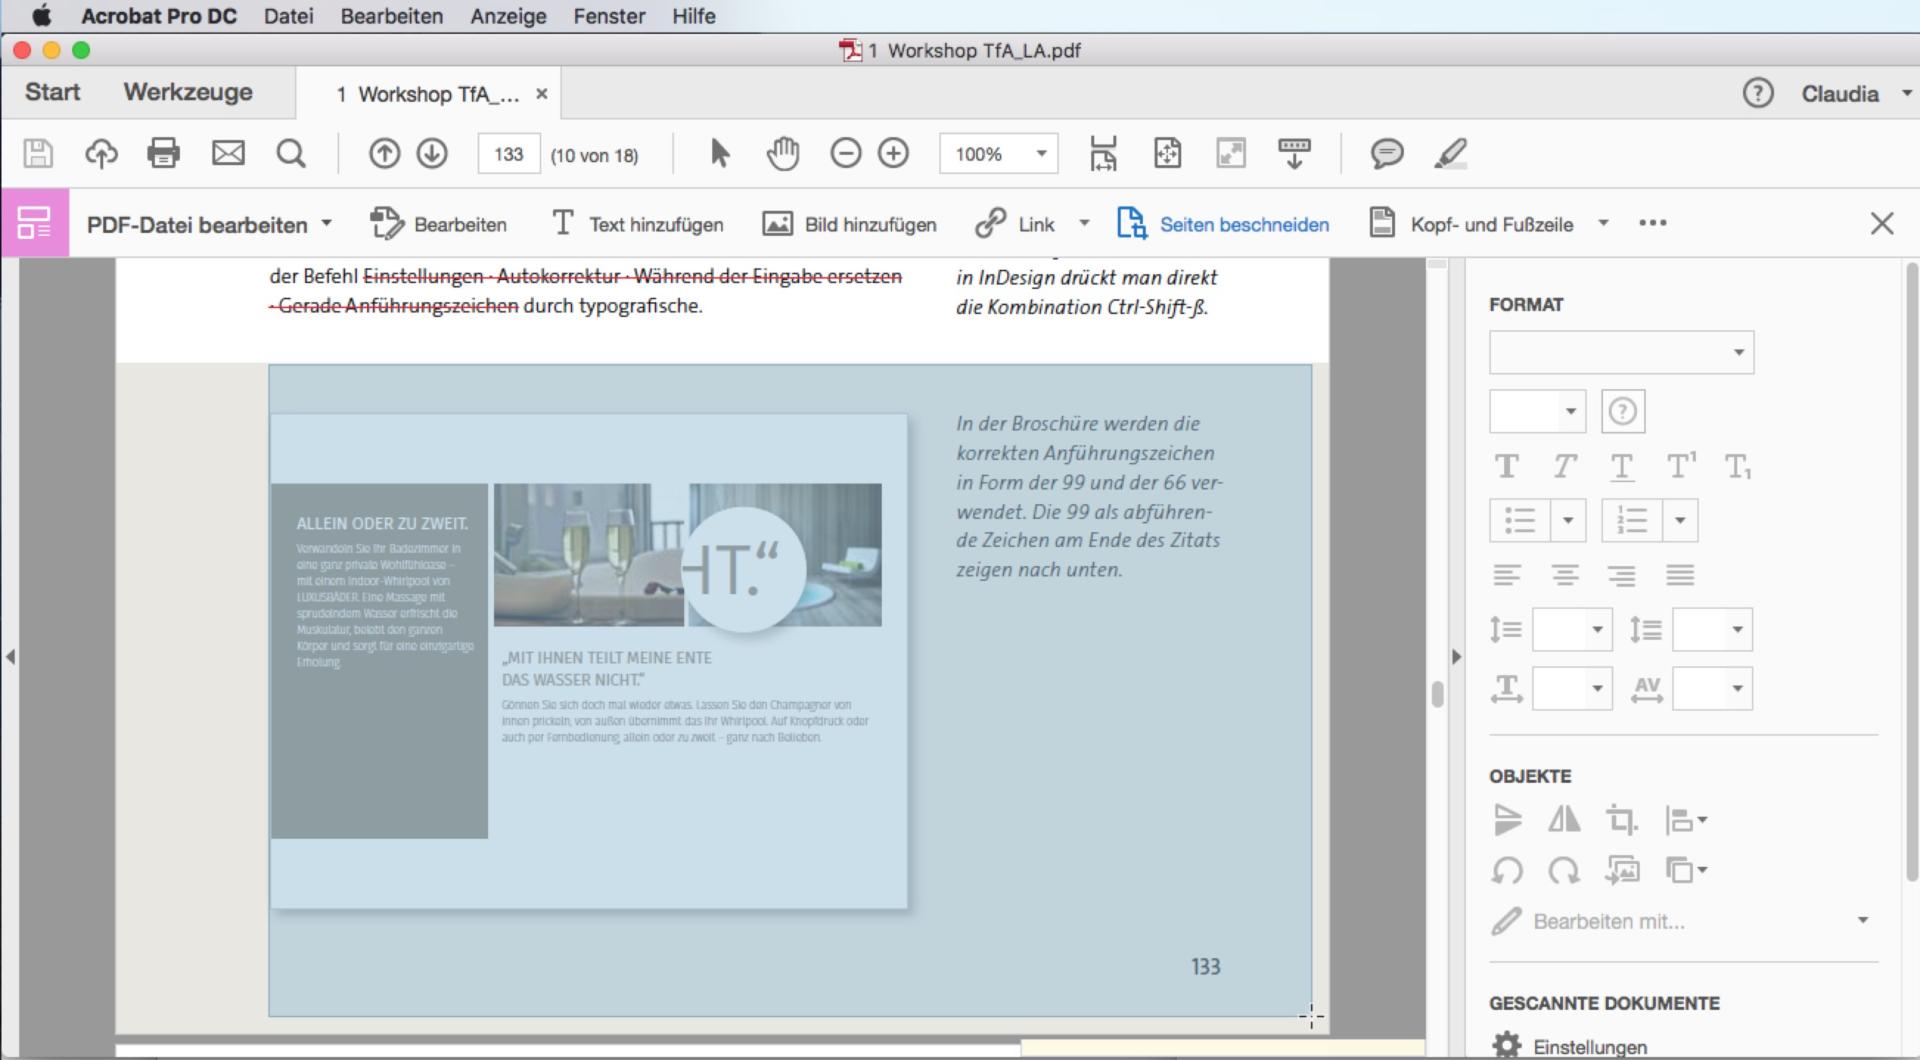Toggle subscript text format
This screenshot has height=1060, width=1920.
click(x=1738, y=467)
